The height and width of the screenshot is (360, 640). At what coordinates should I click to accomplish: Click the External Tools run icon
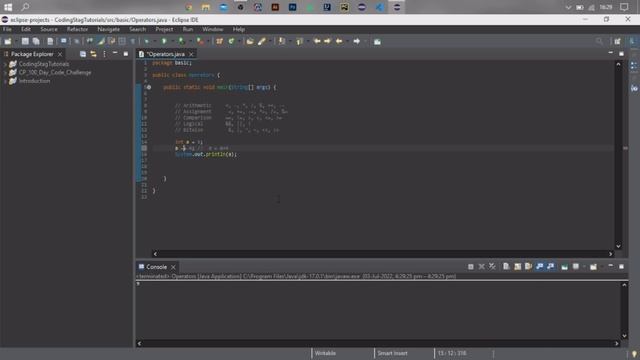(x=200, y=41)
